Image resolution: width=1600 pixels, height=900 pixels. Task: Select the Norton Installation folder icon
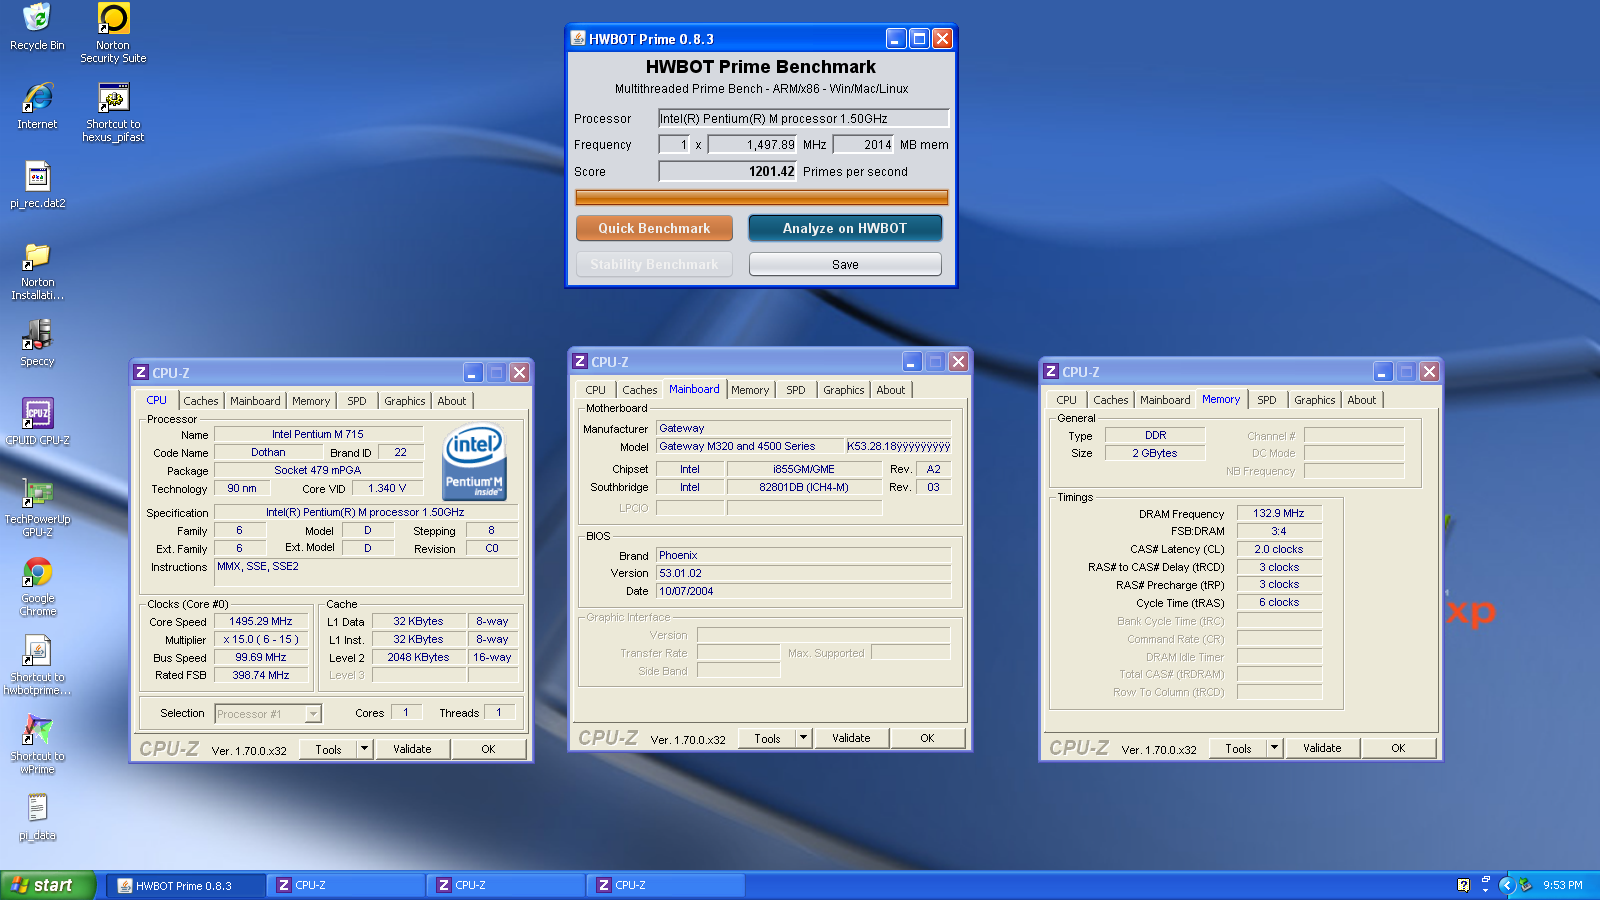[x=38, y=270]
